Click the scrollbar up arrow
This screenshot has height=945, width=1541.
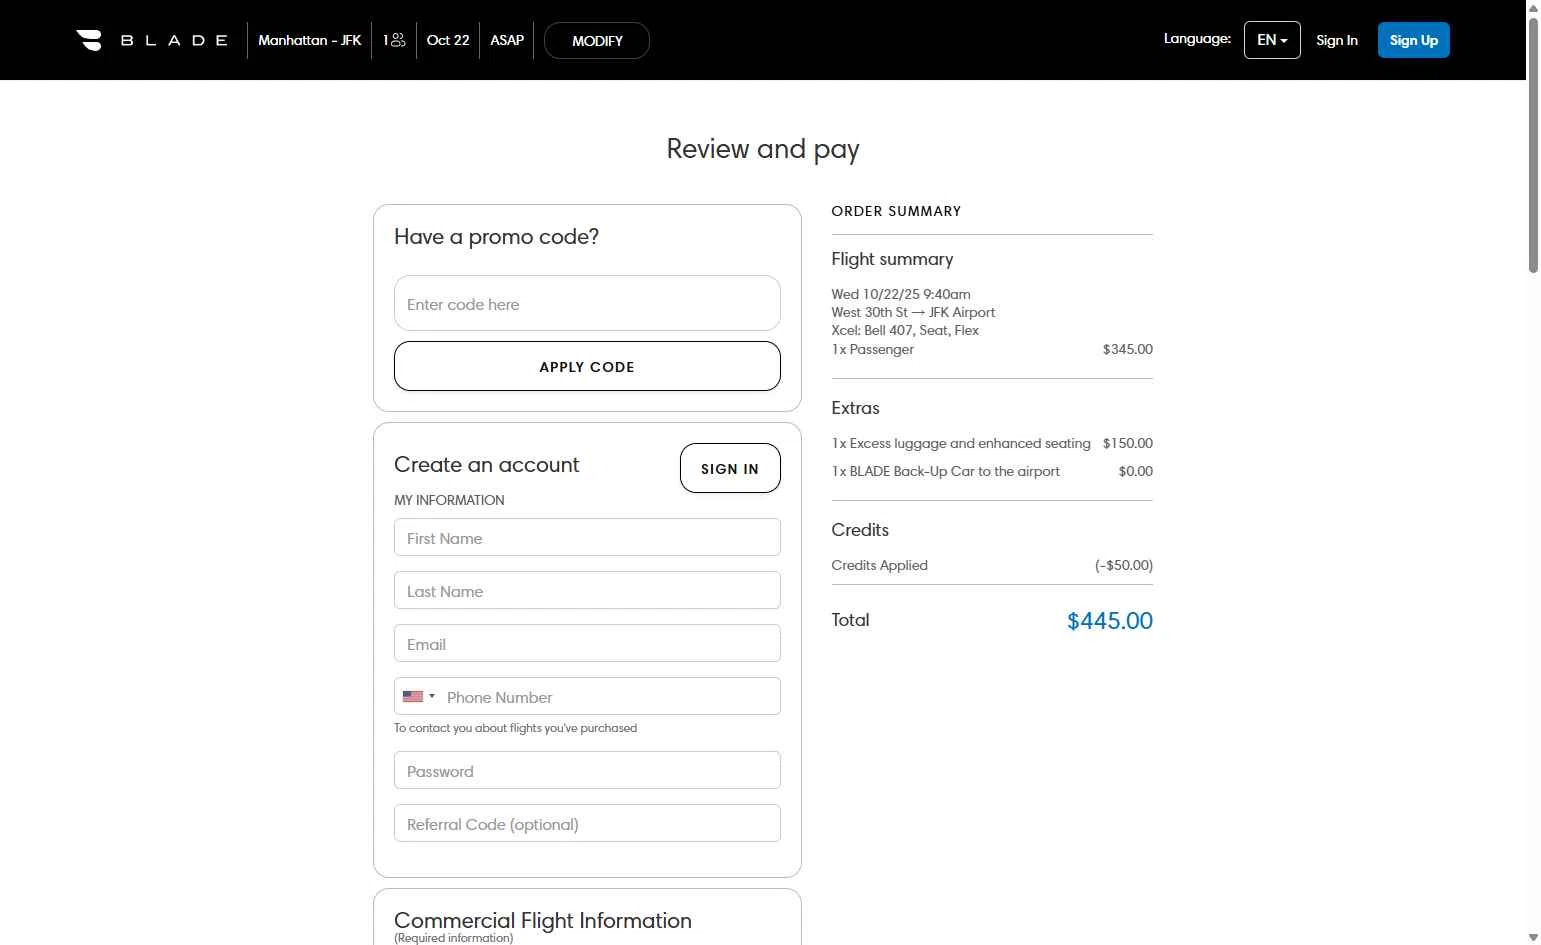(1533, 8)
